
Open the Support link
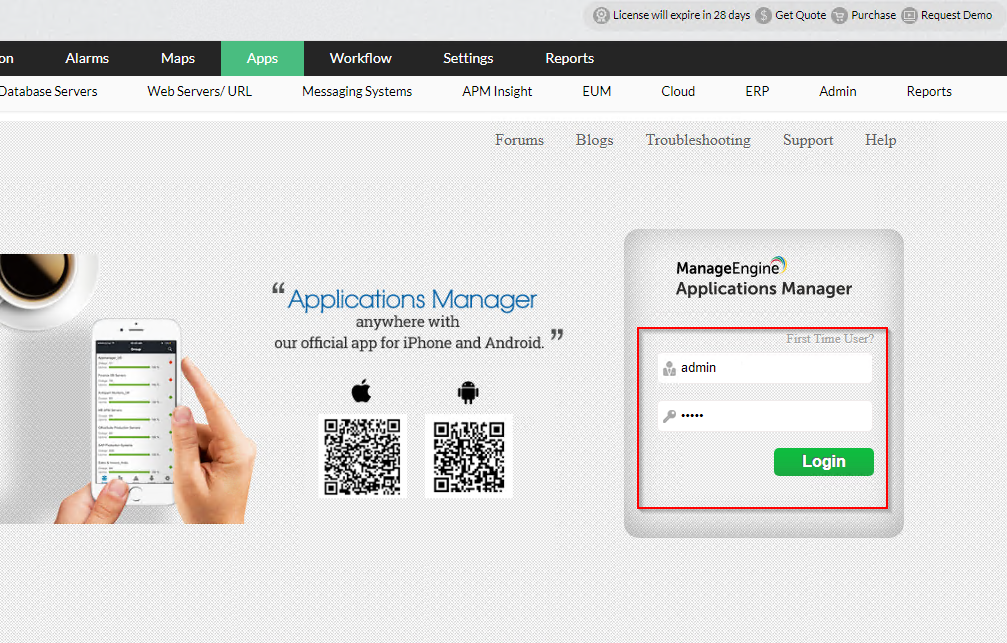point(808,140)
